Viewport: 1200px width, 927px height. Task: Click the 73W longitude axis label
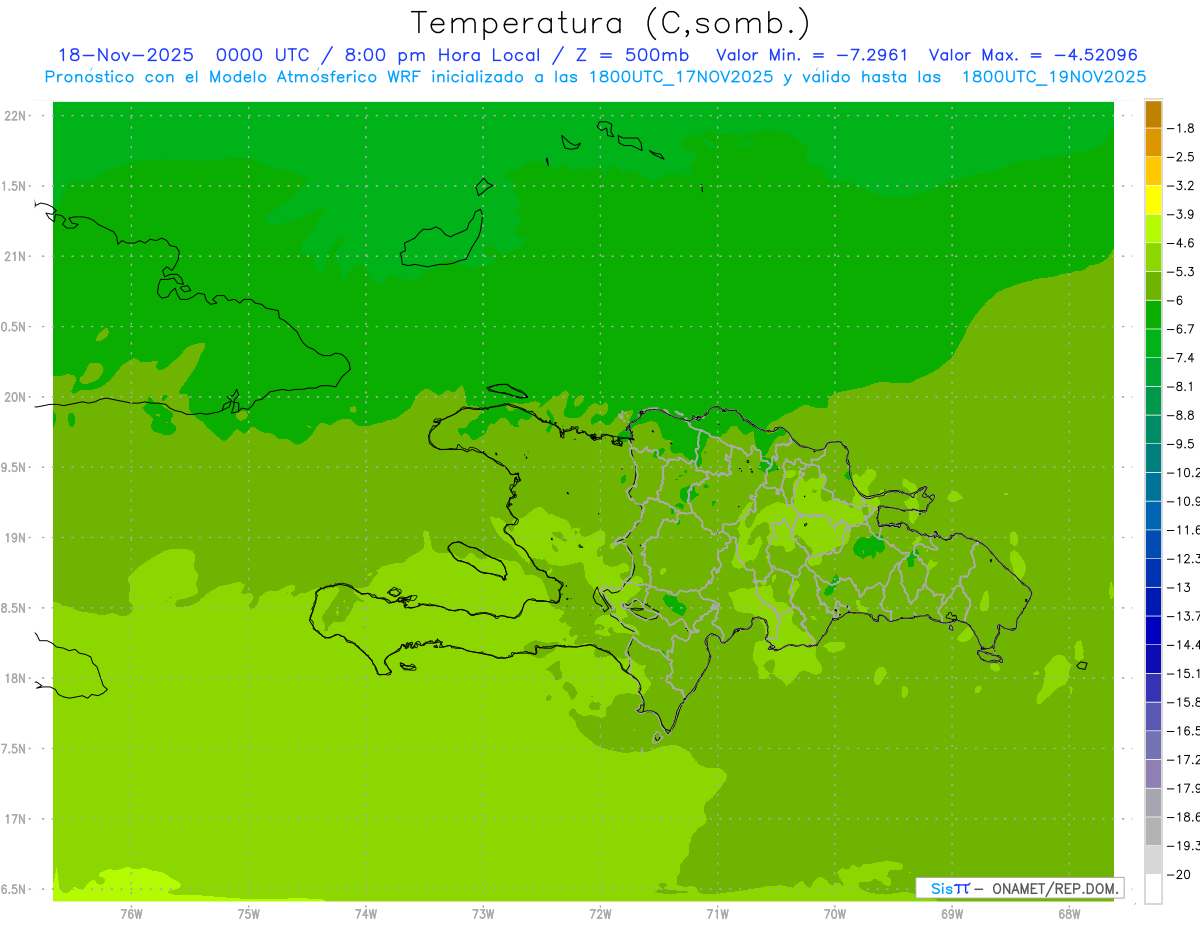483,914
